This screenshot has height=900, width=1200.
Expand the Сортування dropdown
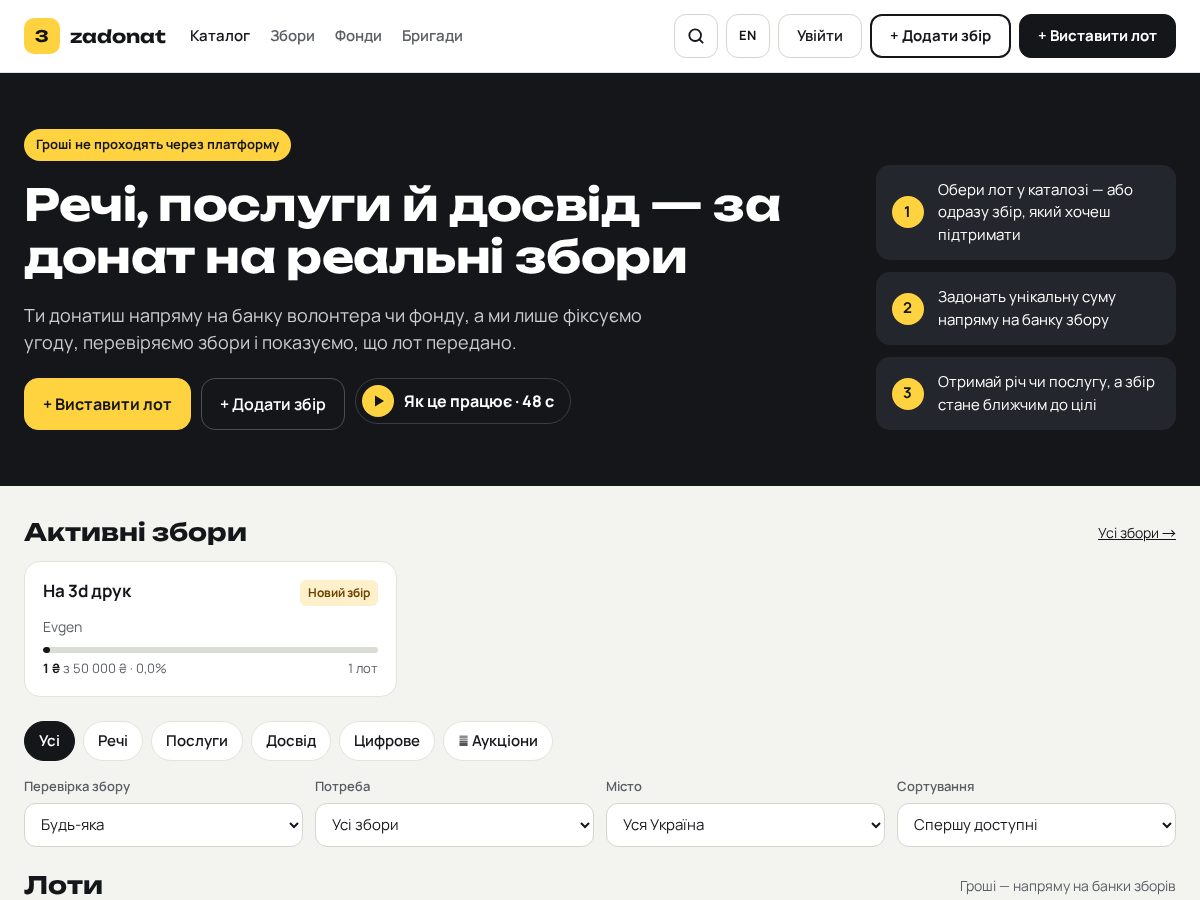pos(1036,825)
